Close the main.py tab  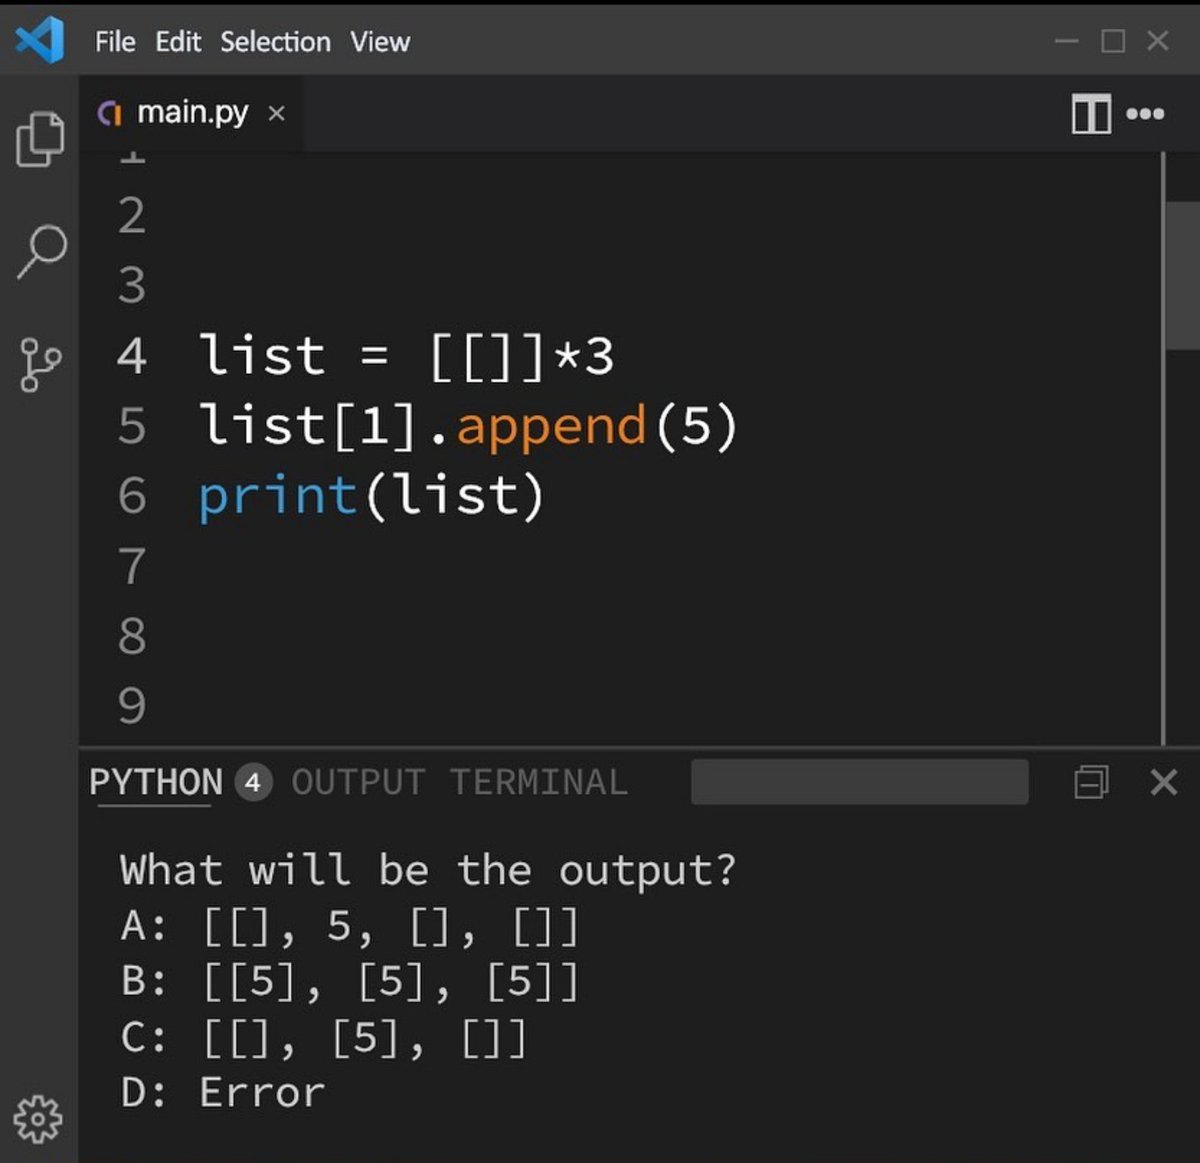click(x=277, y=114)
